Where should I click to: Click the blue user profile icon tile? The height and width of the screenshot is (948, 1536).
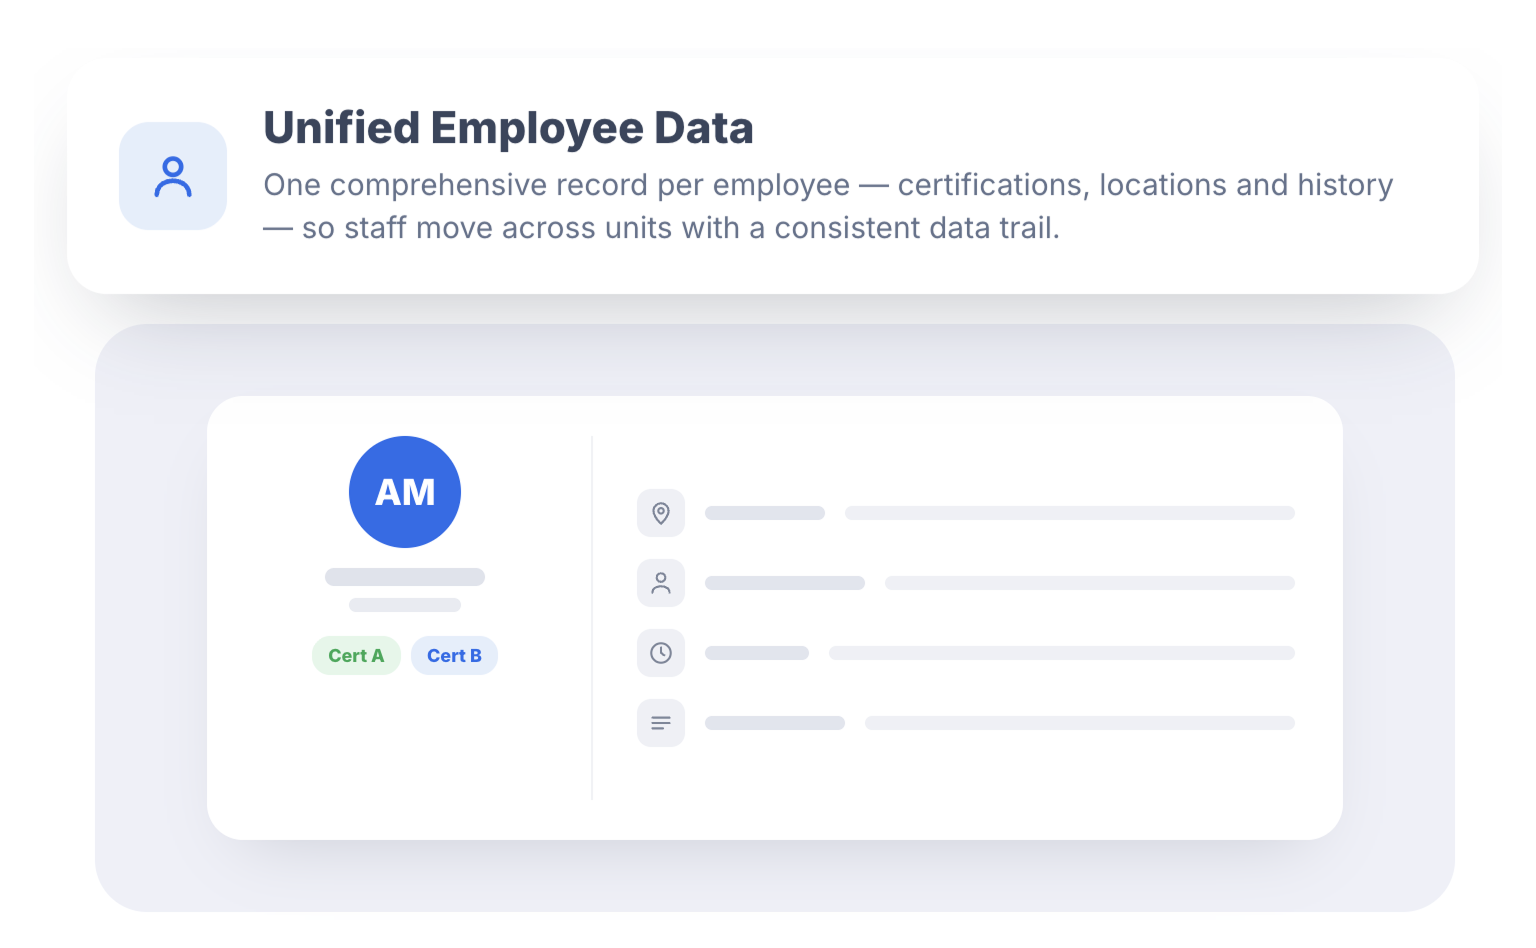(173, 176)
